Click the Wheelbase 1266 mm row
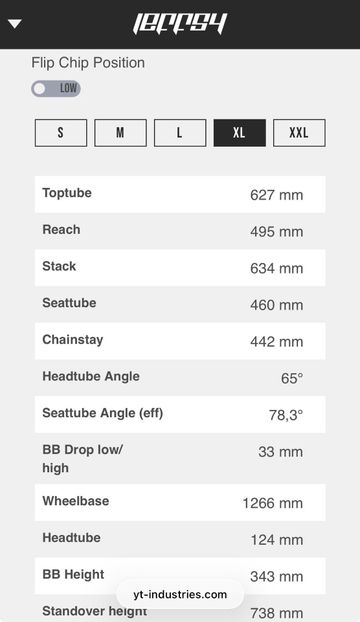Image resolution: width=360 pixels, height=622 pixels. coord(180,503)
